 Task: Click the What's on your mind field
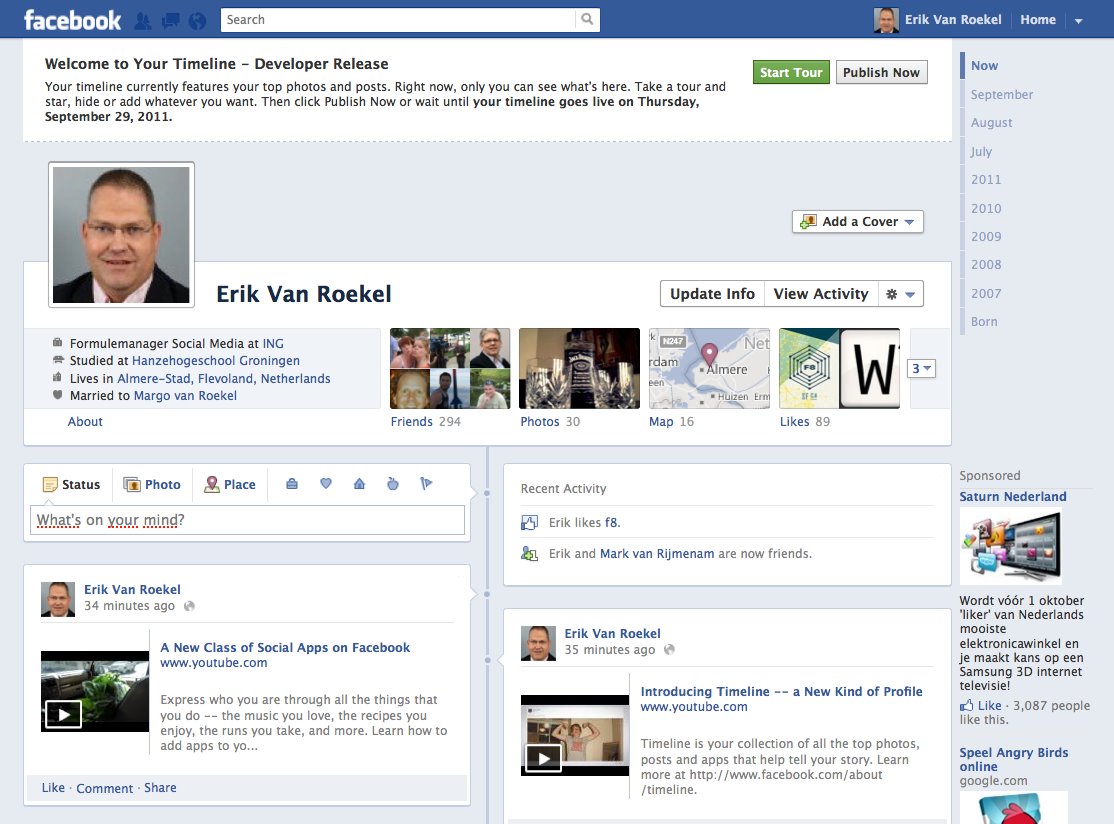pyautogui.click(x=247, y=520)
